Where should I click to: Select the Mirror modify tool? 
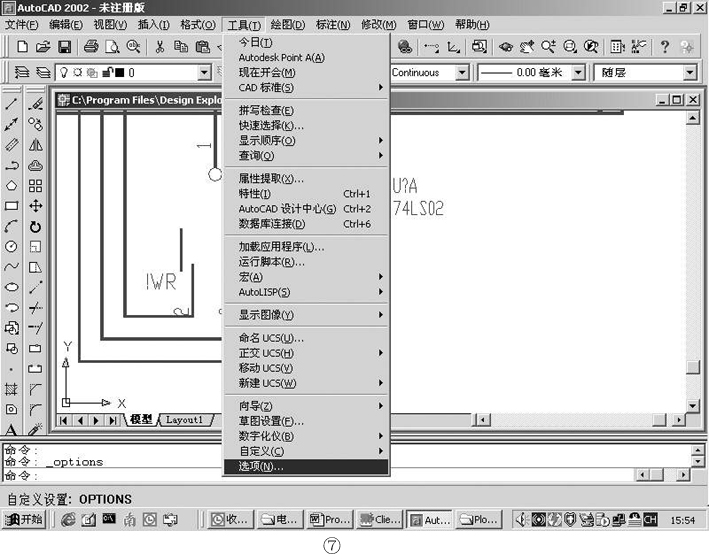coord(35,145)
